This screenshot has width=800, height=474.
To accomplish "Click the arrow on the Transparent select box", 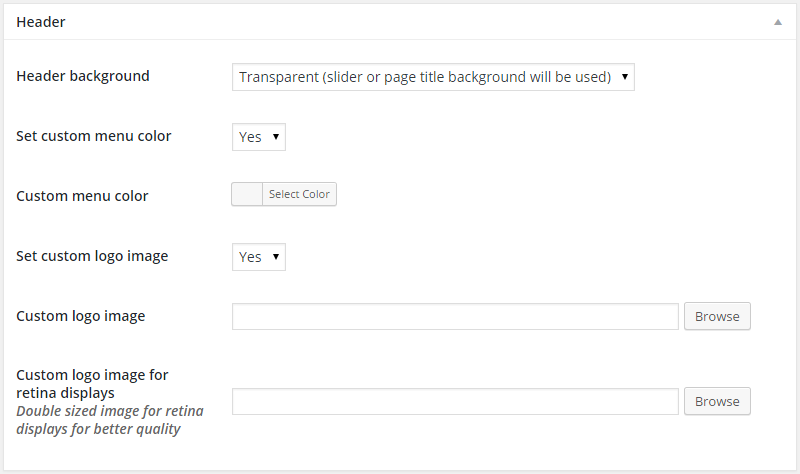I will [624, 77].
